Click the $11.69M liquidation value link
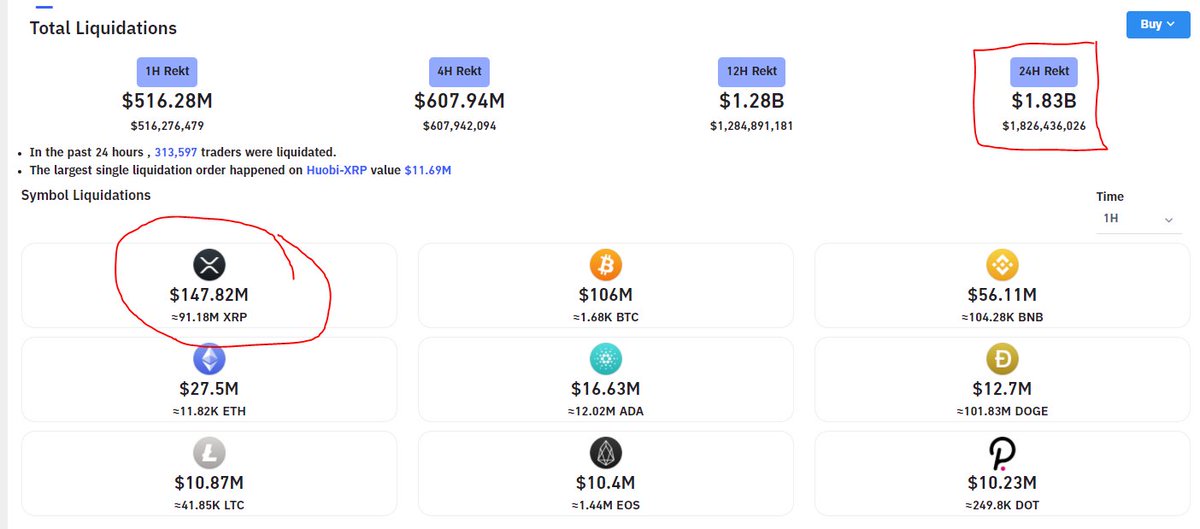1200x529 pixels. [428, 171]
